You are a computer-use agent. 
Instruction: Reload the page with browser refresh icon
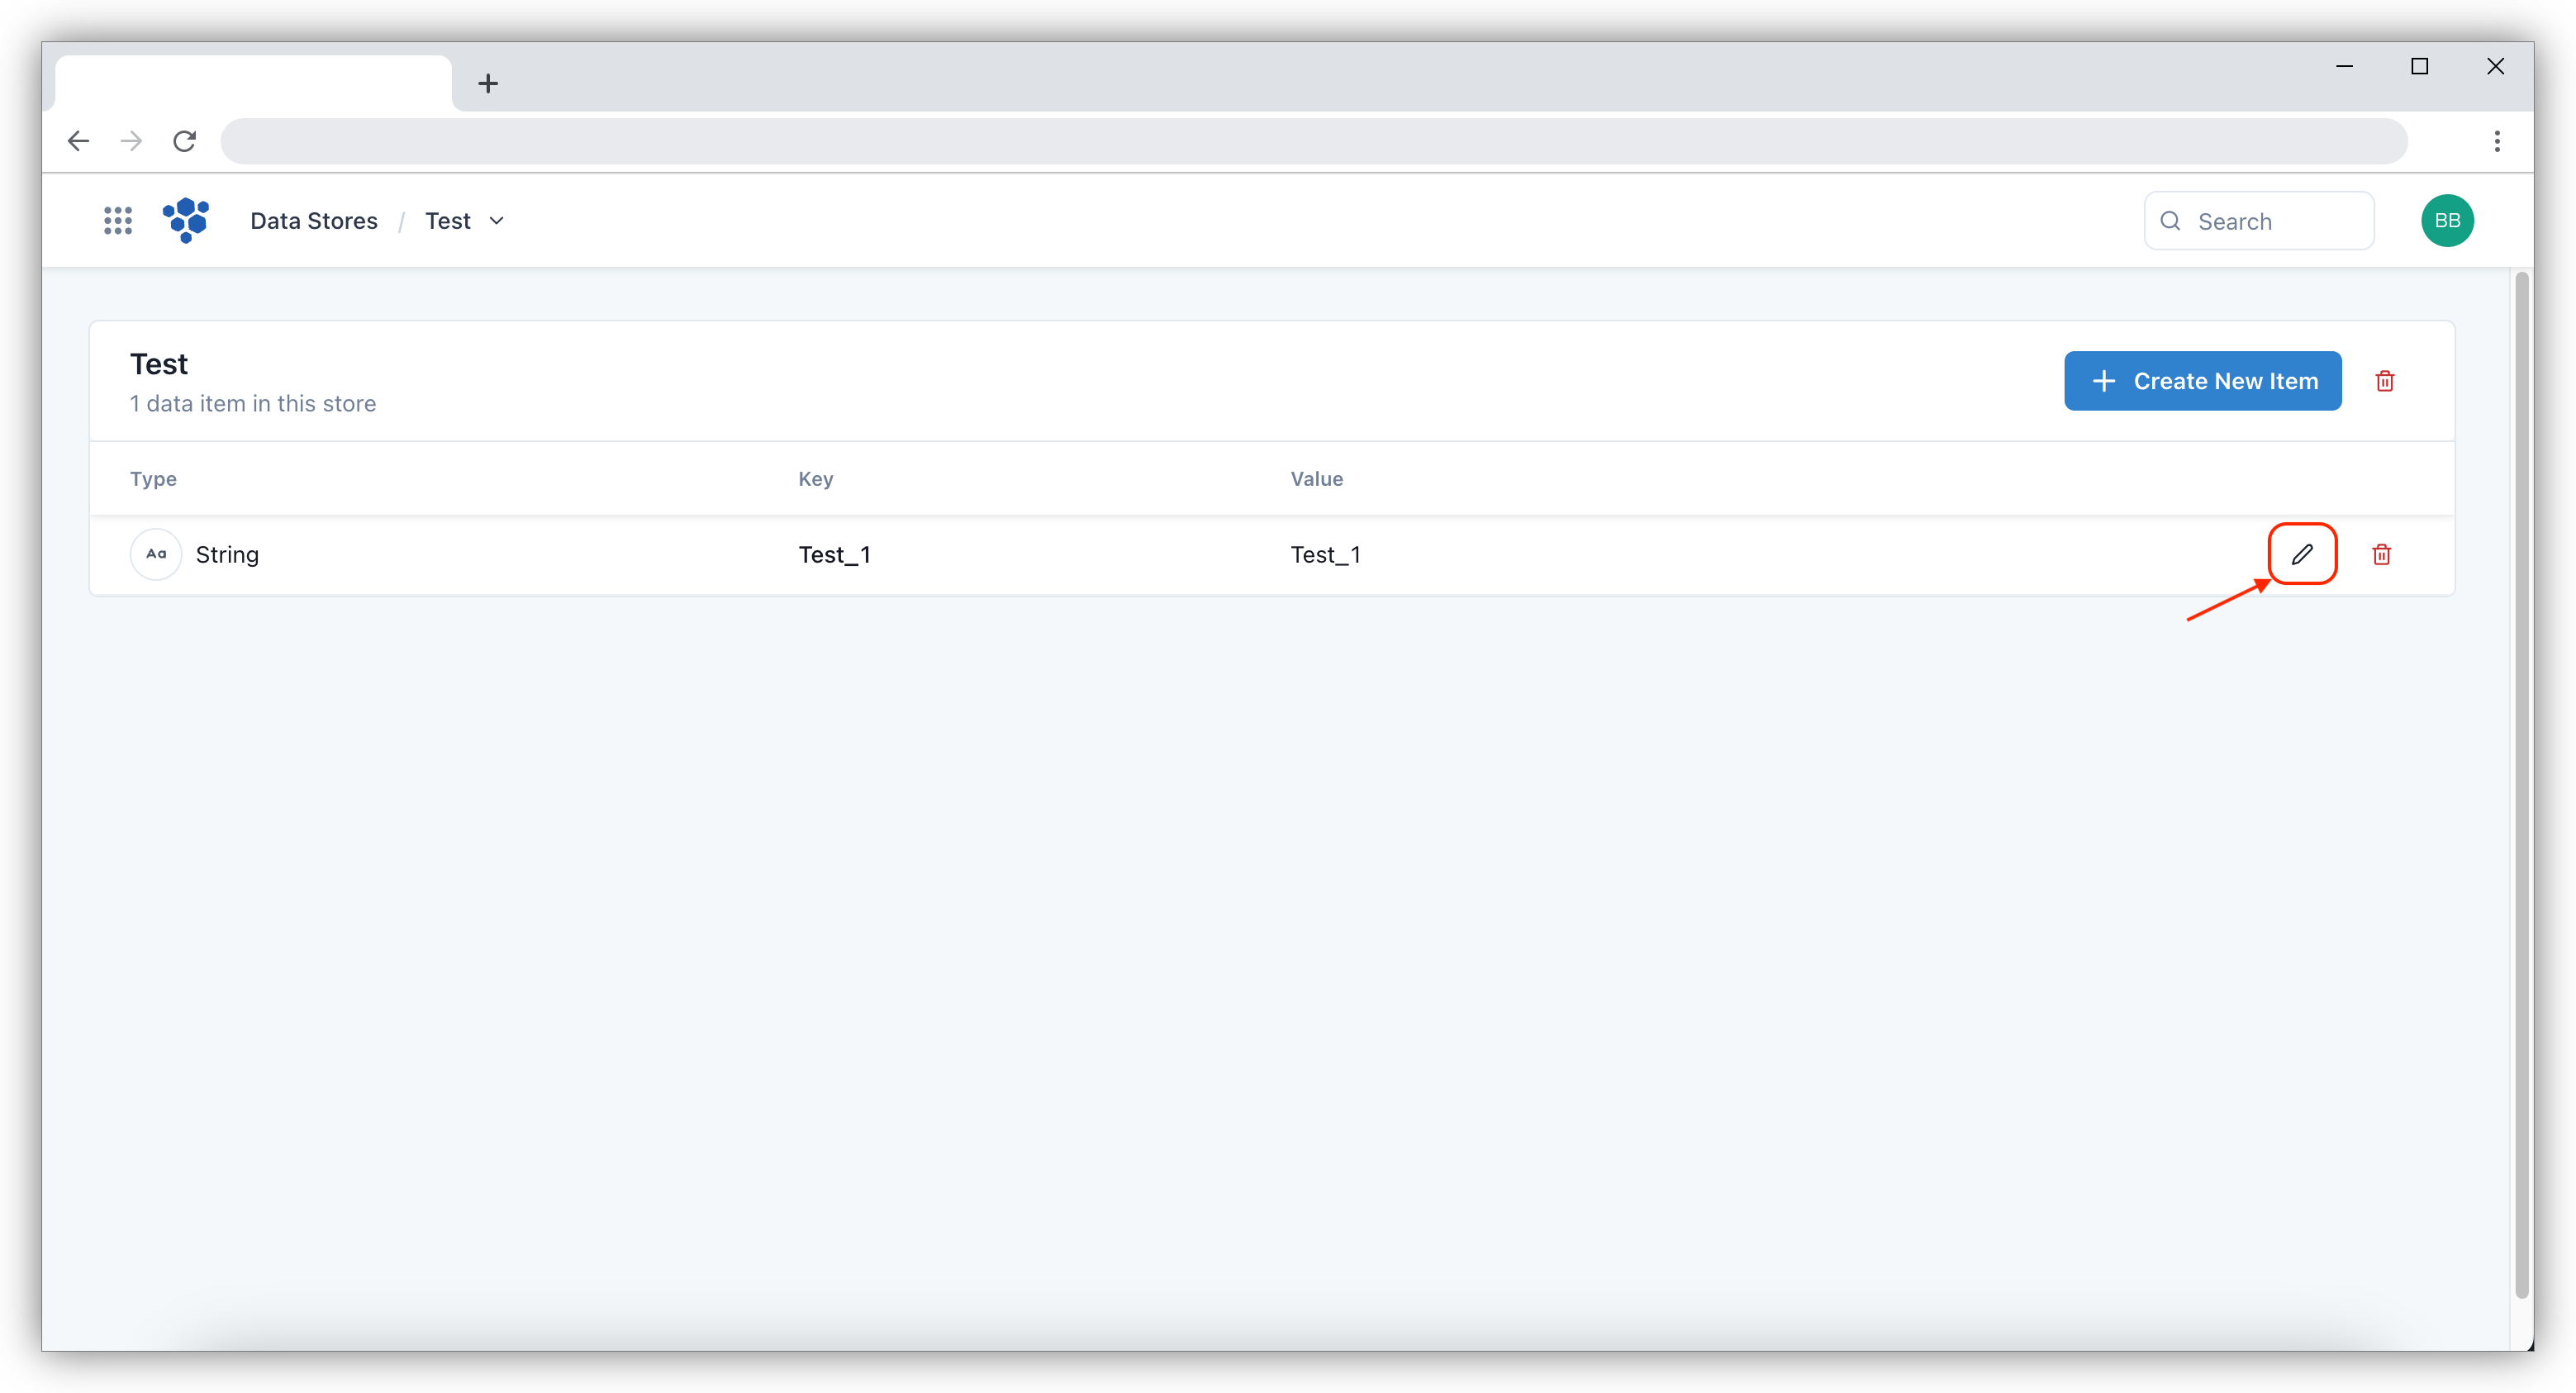tap(184, 141)
